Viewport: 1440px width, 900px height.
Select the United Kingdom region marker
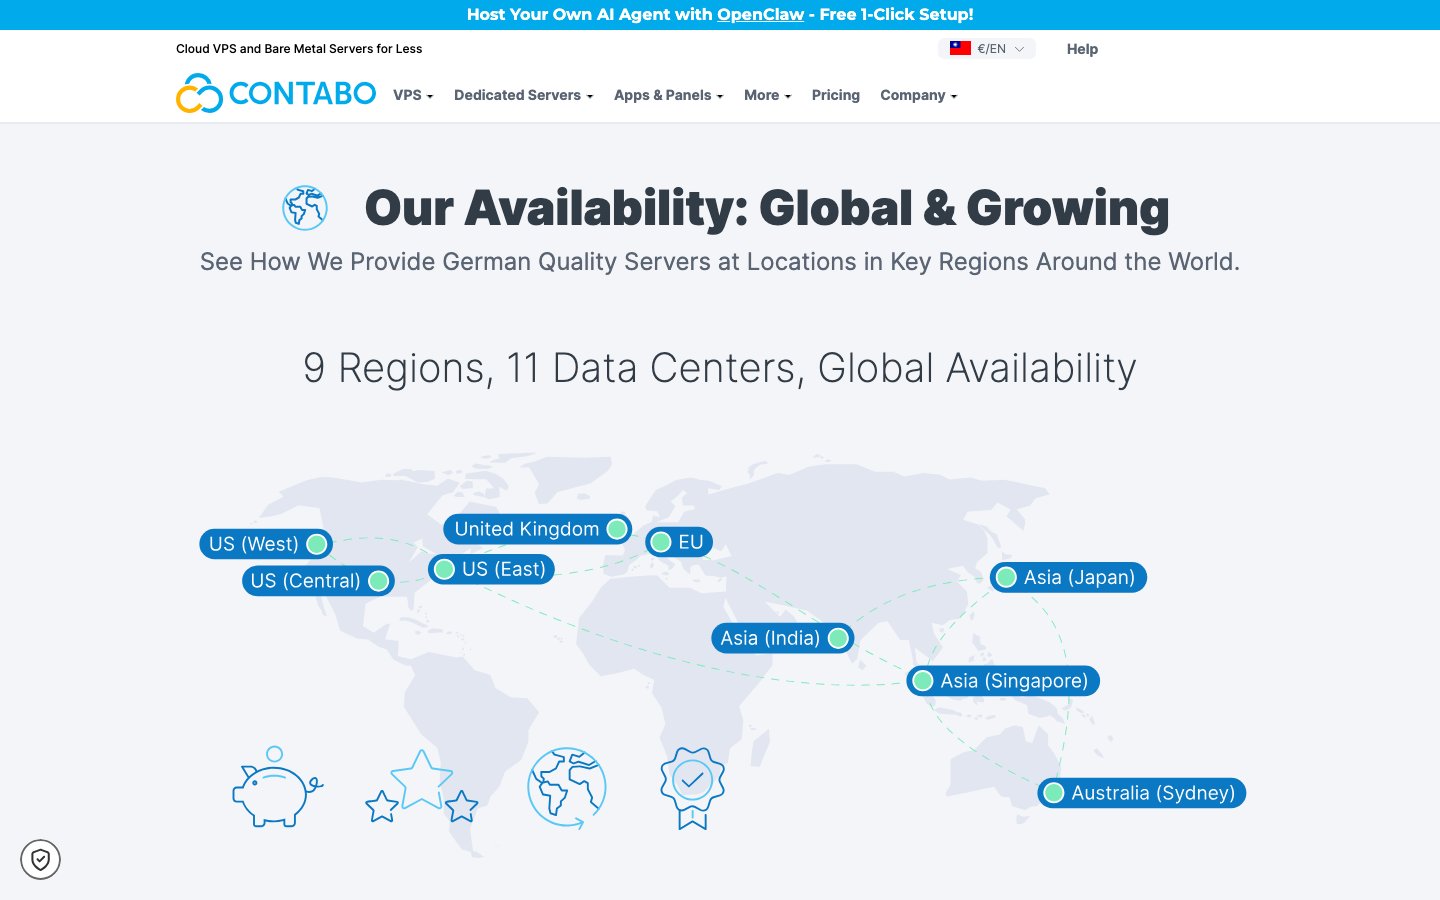(x=538, y=529)
